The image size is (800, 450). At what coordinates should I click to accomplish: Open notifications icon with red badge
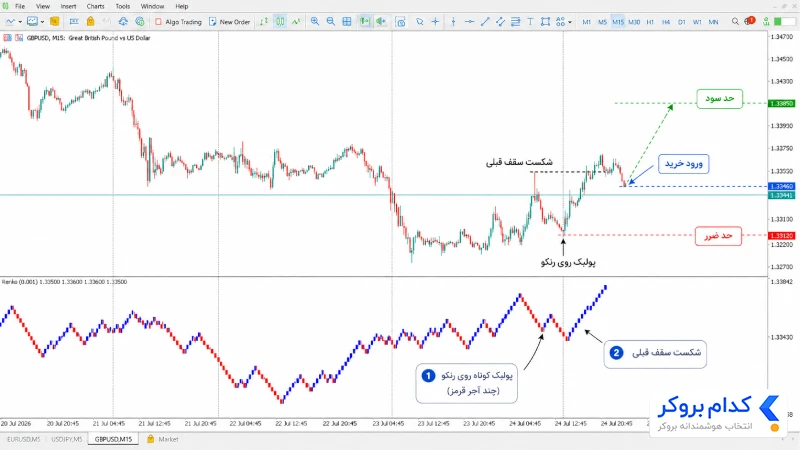(749, 21)
